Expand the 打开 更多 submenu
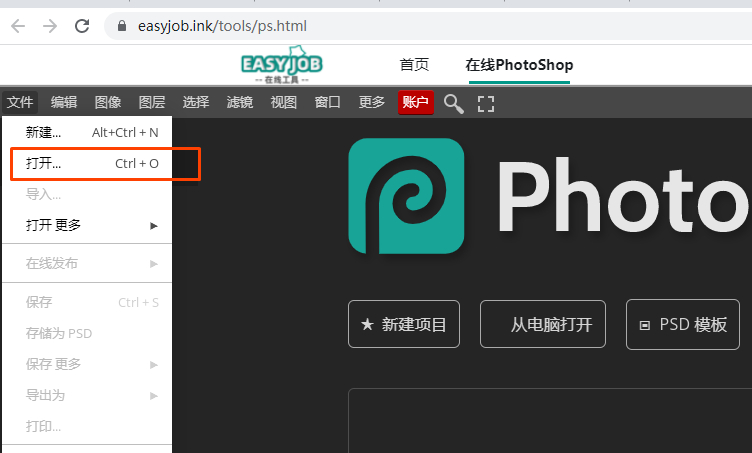The height and width of the screenshot is (453, 752). pos(87,225)
